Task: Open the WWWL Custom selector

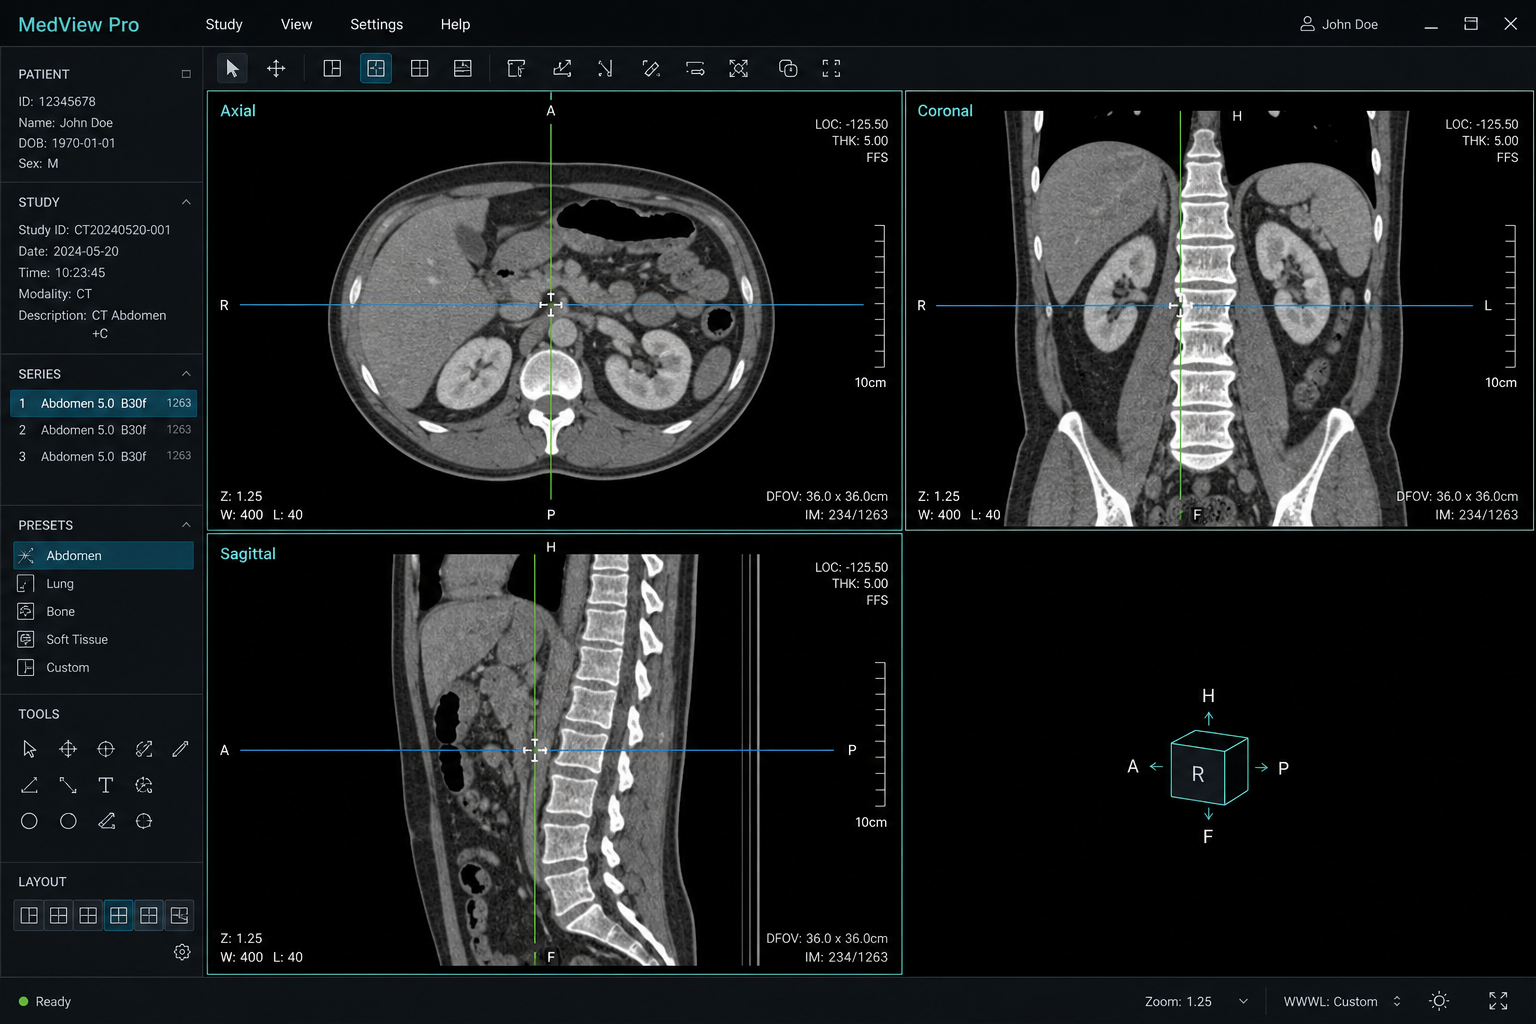Action: [1342, 1001]
